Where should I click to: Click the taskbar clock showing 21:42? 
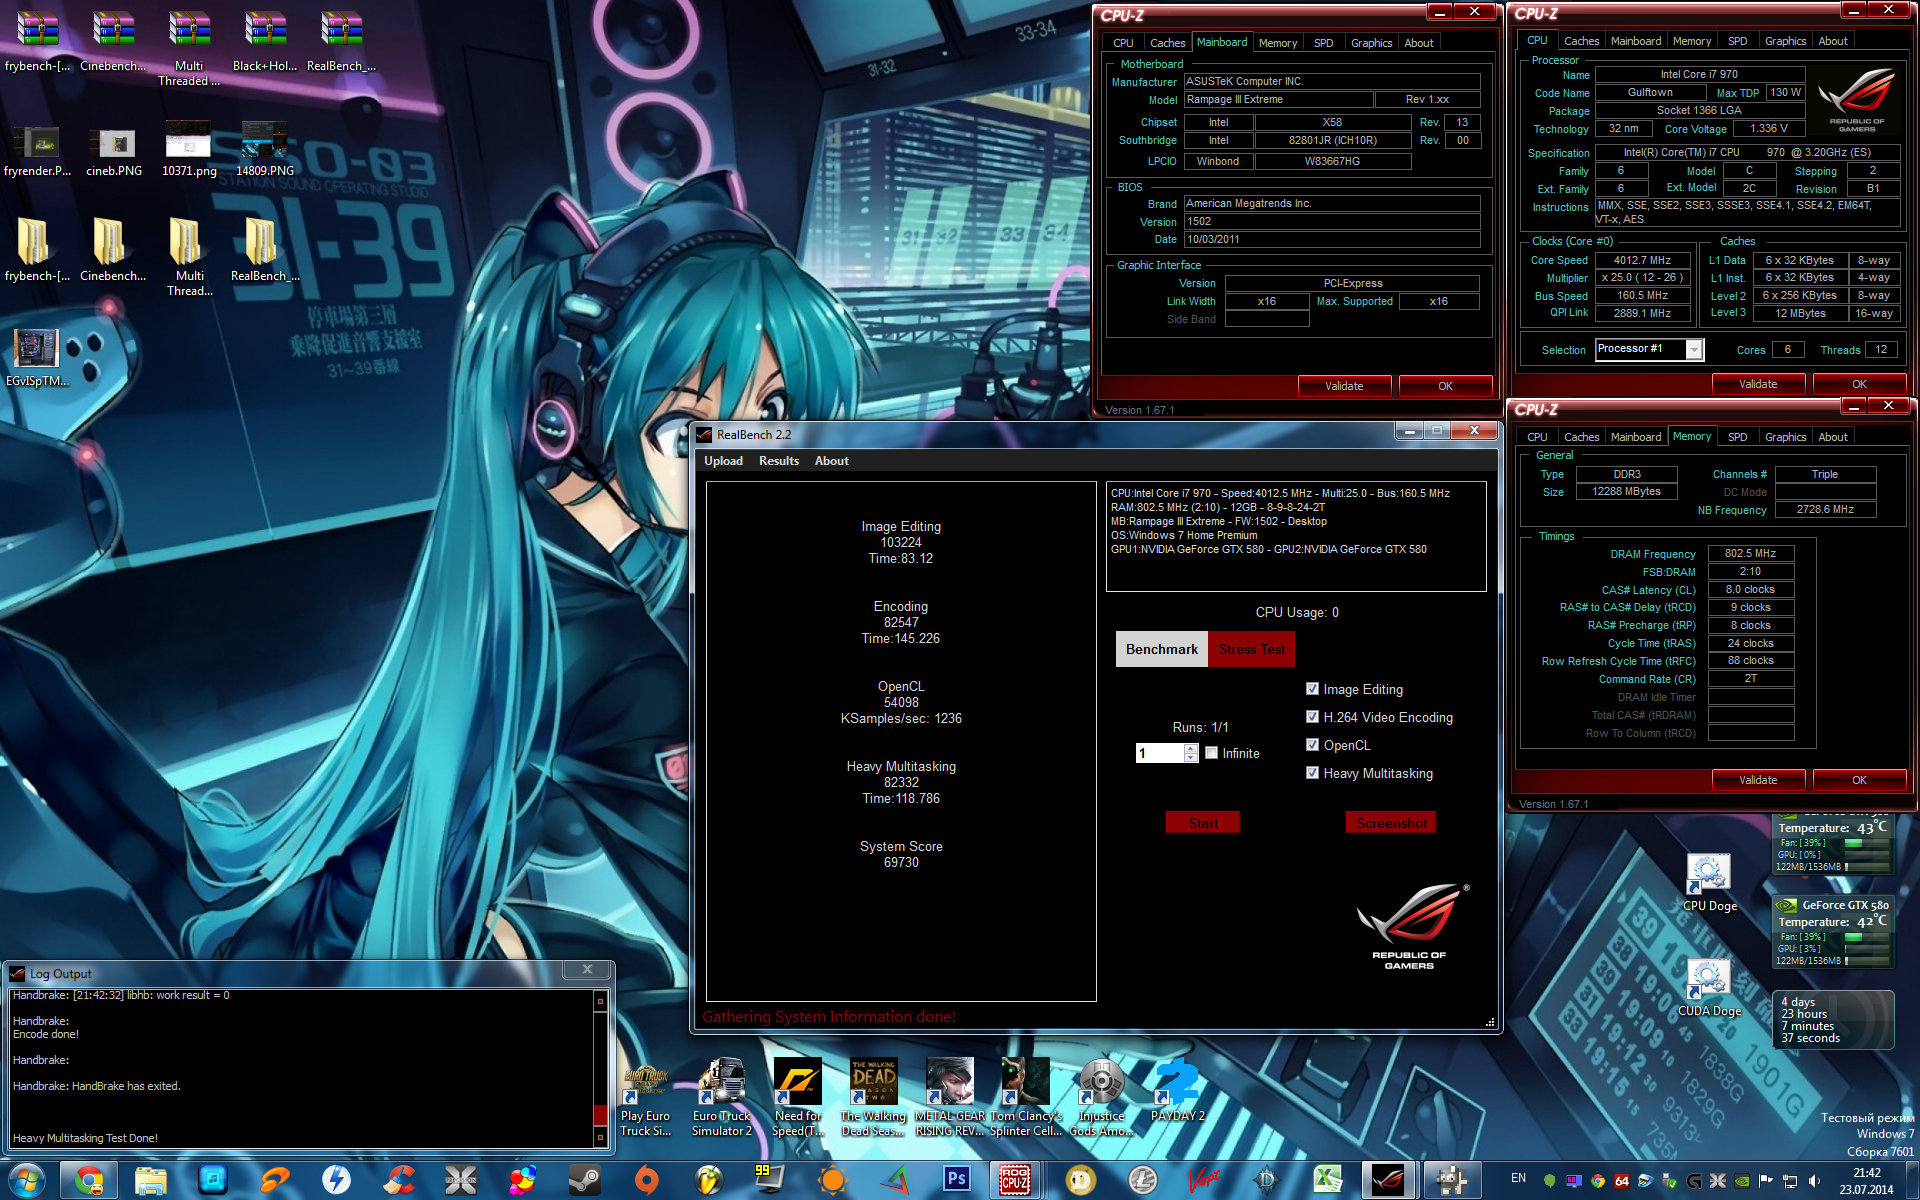pos(1865,1181)
